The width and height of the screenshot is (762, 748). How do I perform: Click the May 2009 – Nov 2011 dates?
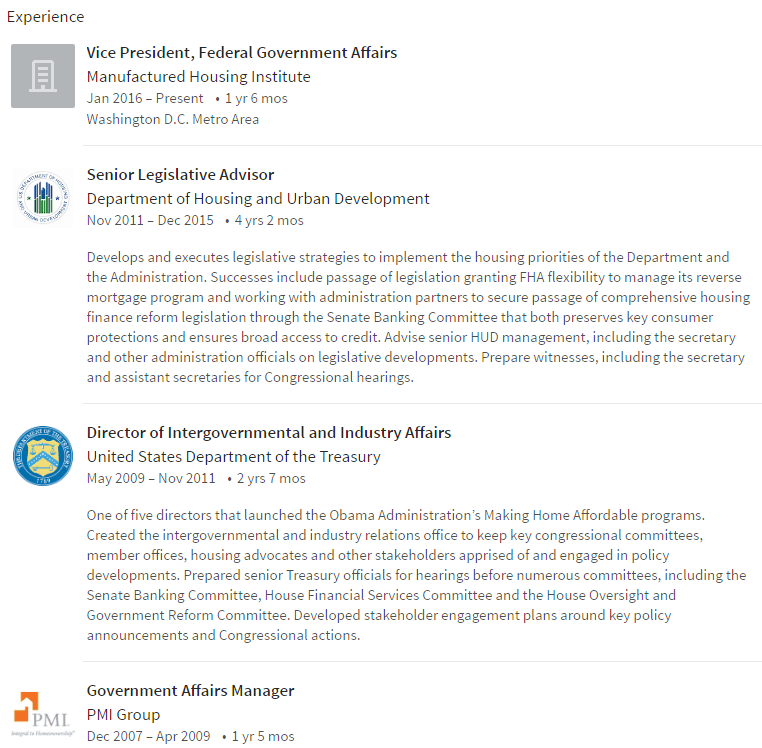pos(151,478)
